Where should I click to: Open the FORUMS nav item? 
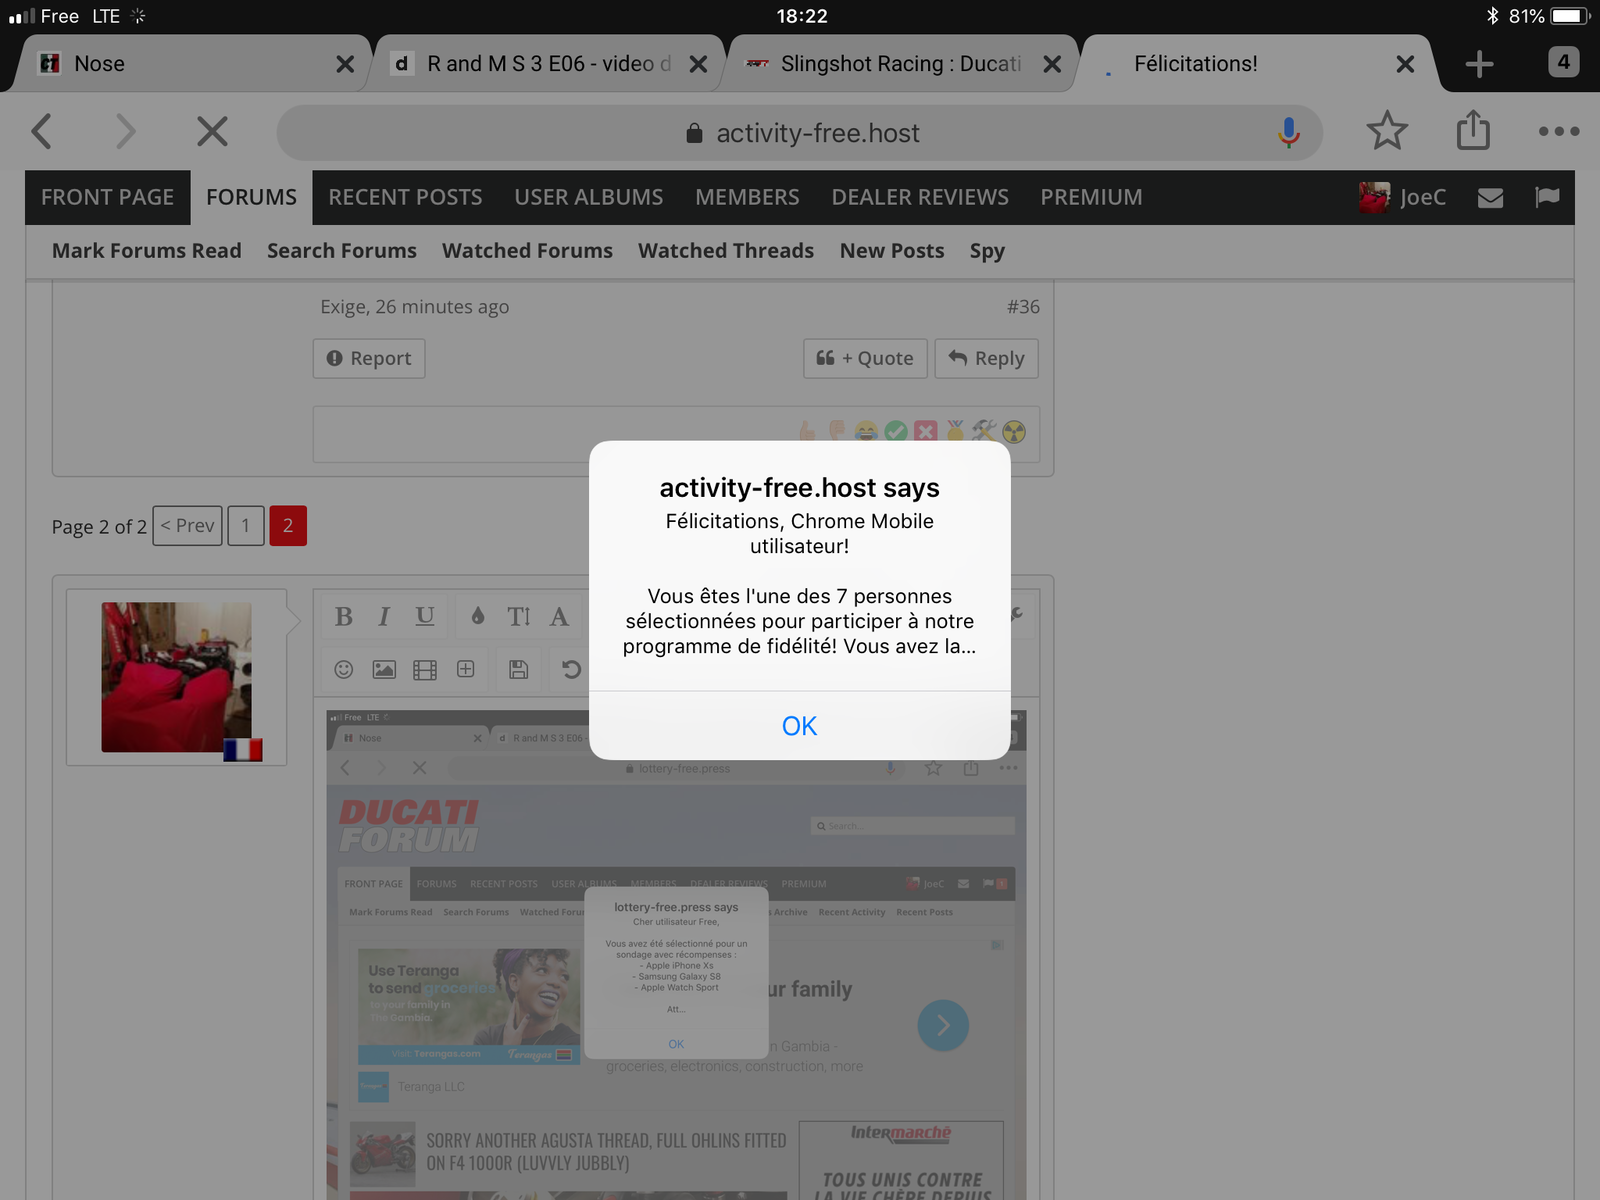coord(251,197)
